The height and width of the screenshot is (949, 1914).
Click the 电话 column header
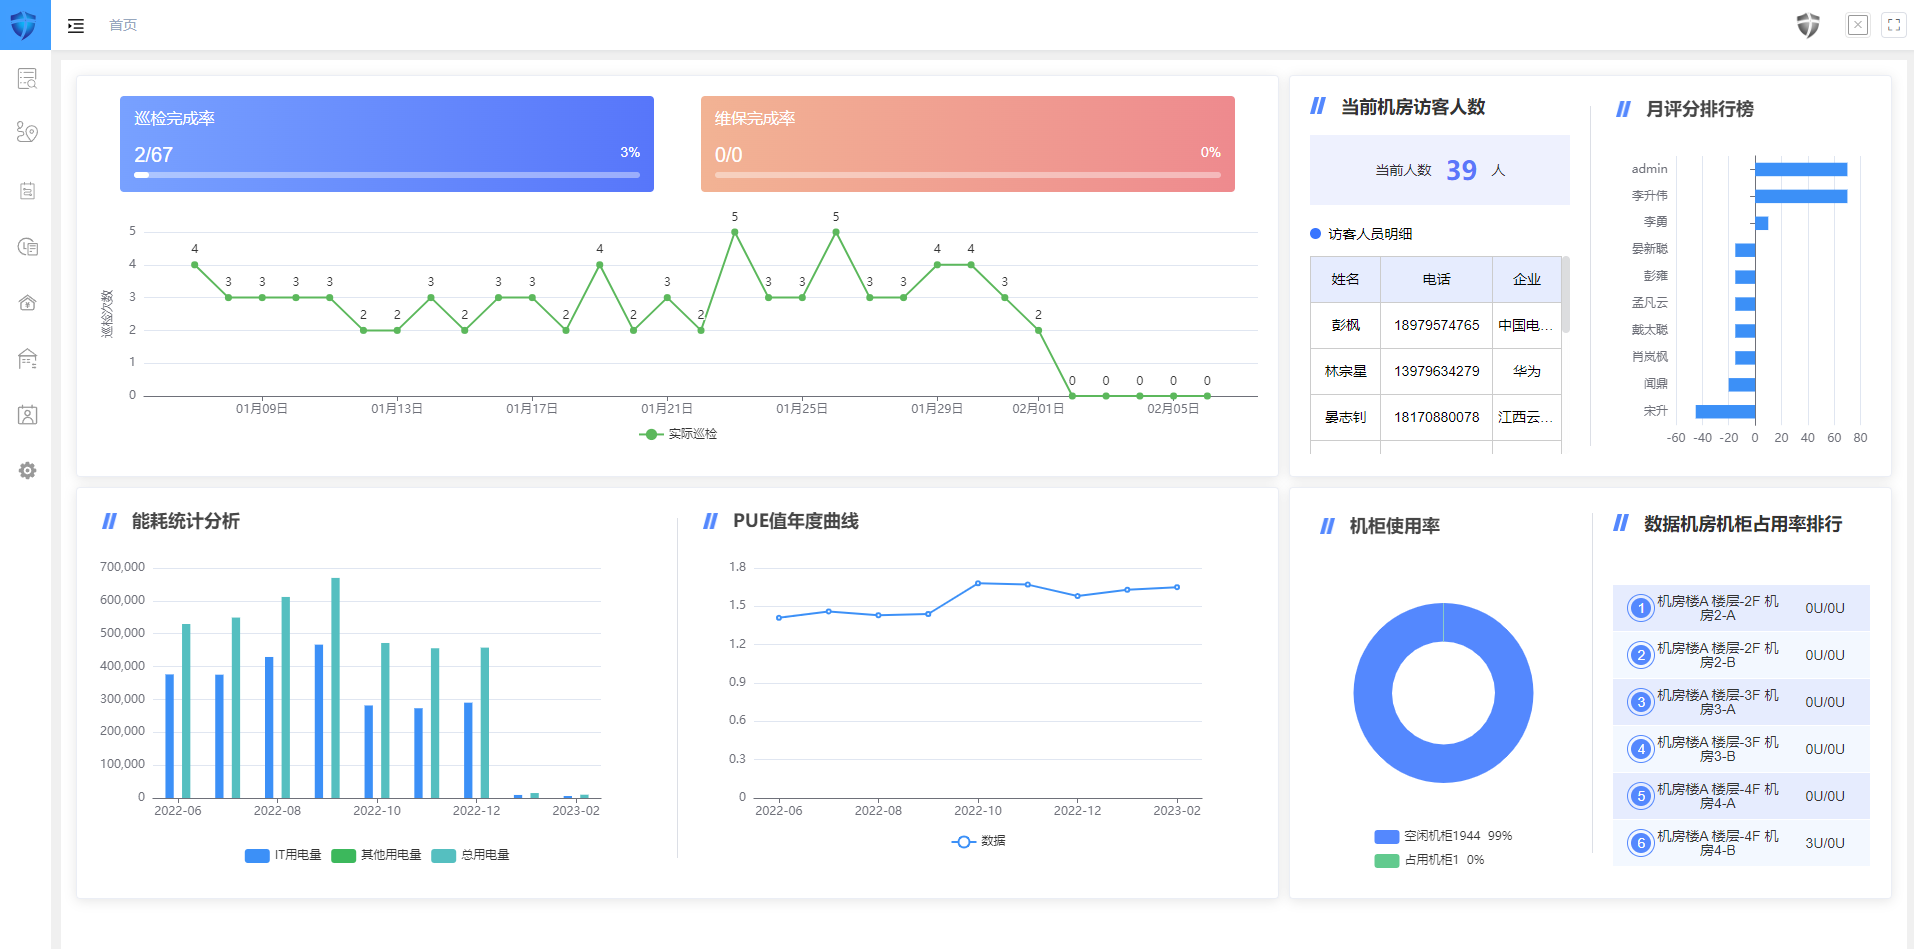(1436, 279)
